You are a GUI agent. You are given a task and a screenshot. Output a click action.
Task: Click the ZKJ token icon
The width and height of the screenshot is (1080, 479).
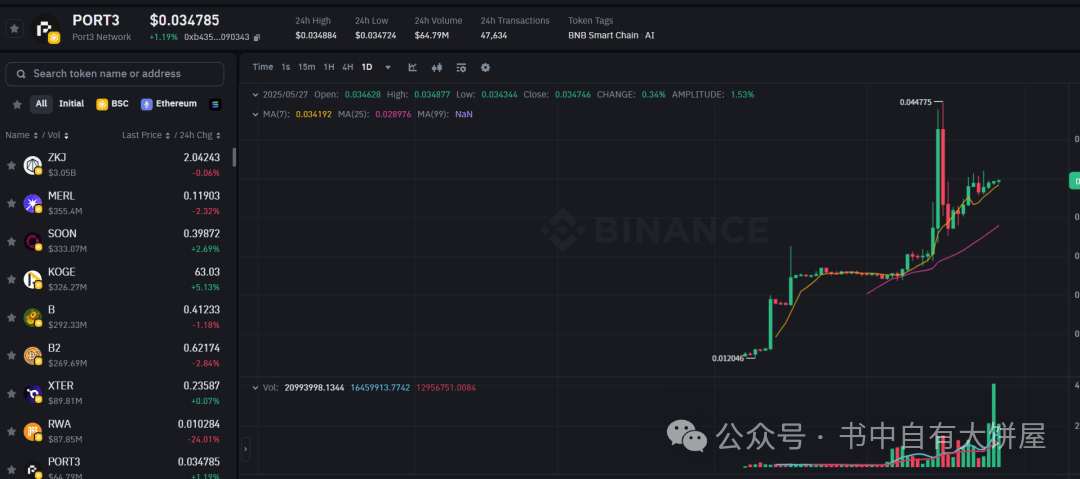(33, 165)
